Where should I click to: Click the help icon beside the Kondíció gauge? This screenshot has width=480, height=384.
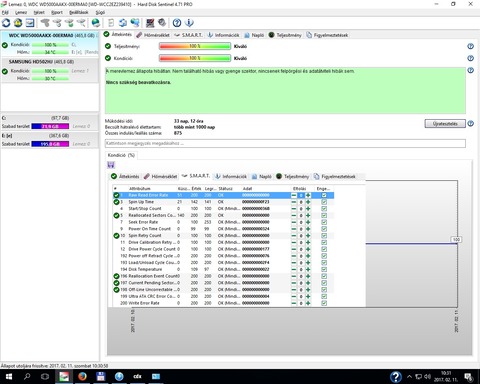[470, 58]
